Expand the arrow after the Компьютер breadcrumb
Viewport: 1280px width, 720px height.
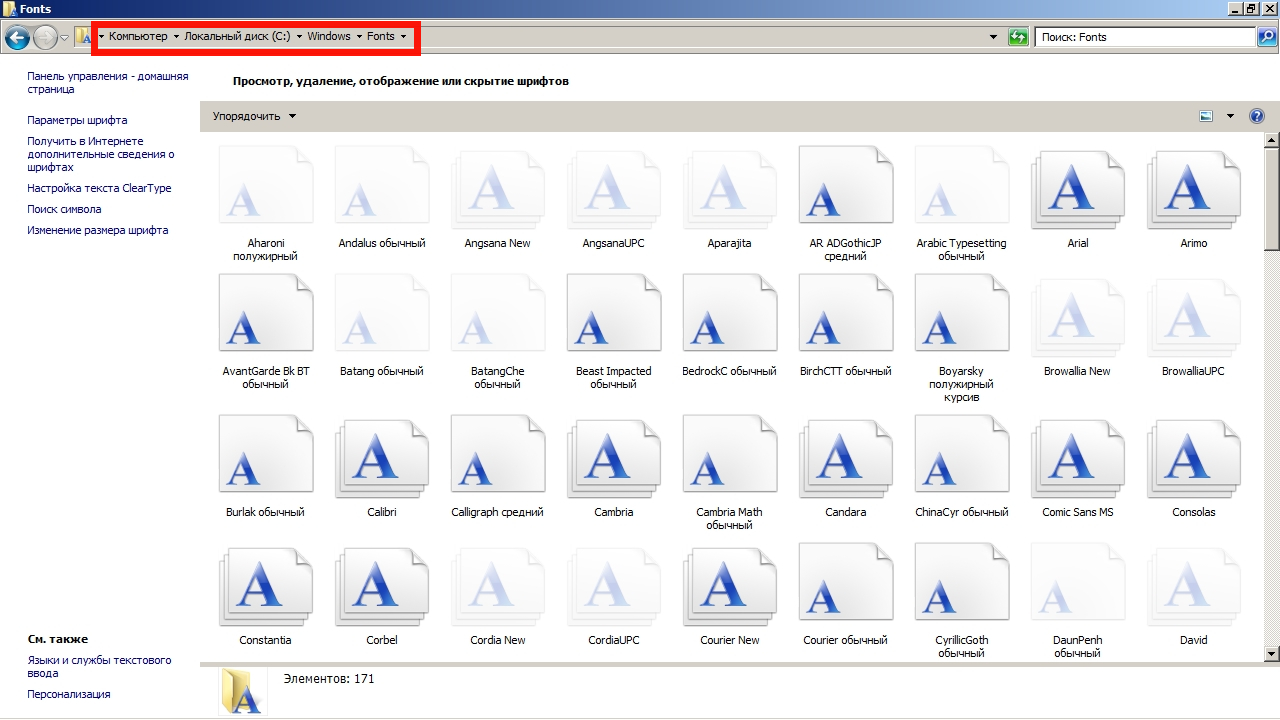pos(176,37)
